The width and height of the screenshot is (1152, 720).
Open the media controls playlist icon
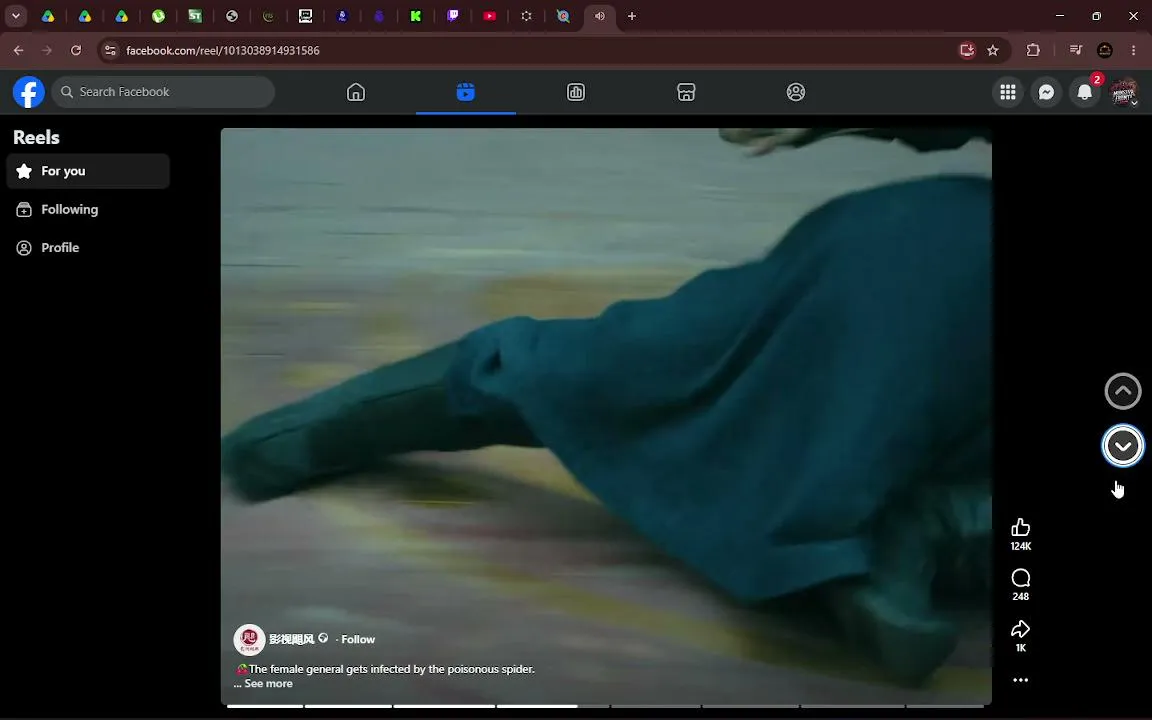click(1076, 51)
